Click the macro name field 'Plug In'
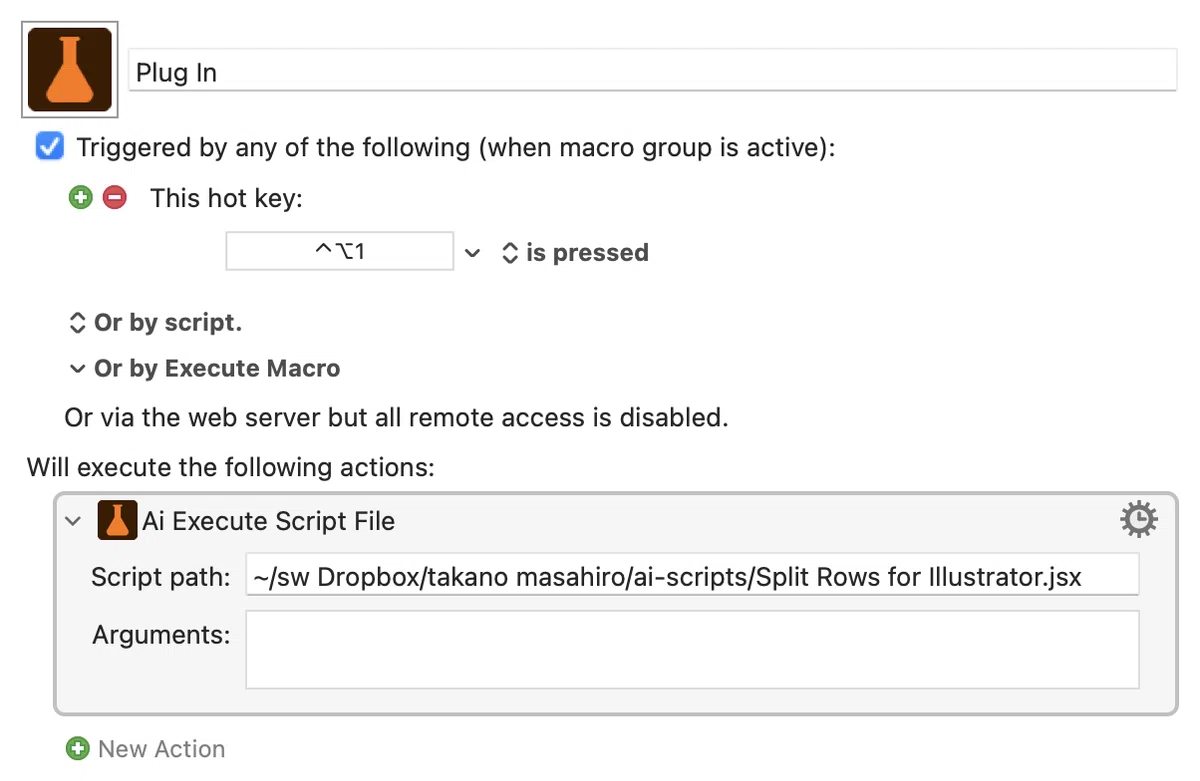The image size is (1200, 781). pos(653,72)
